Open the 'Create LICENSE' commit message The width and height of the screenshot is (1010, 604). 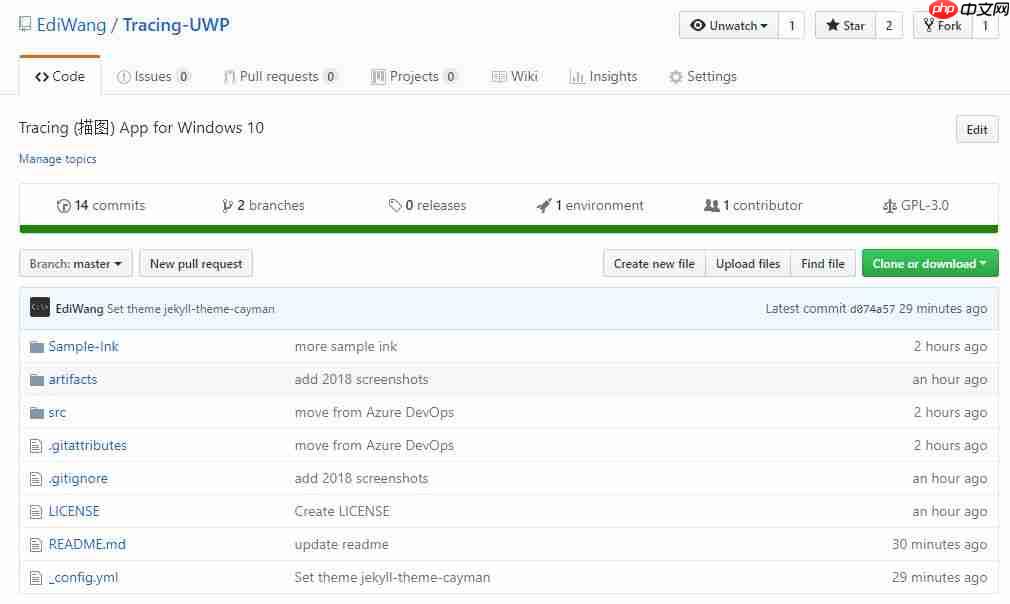(x=342, y=511)
